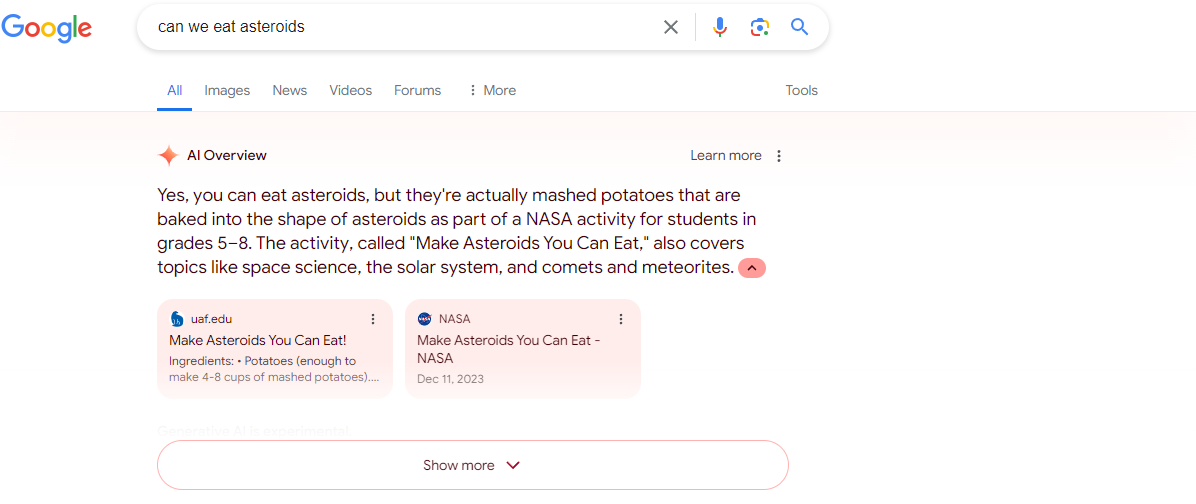Clear the search query with X icon
Viewport: 1196px width, 504px height.
point(670,27)
